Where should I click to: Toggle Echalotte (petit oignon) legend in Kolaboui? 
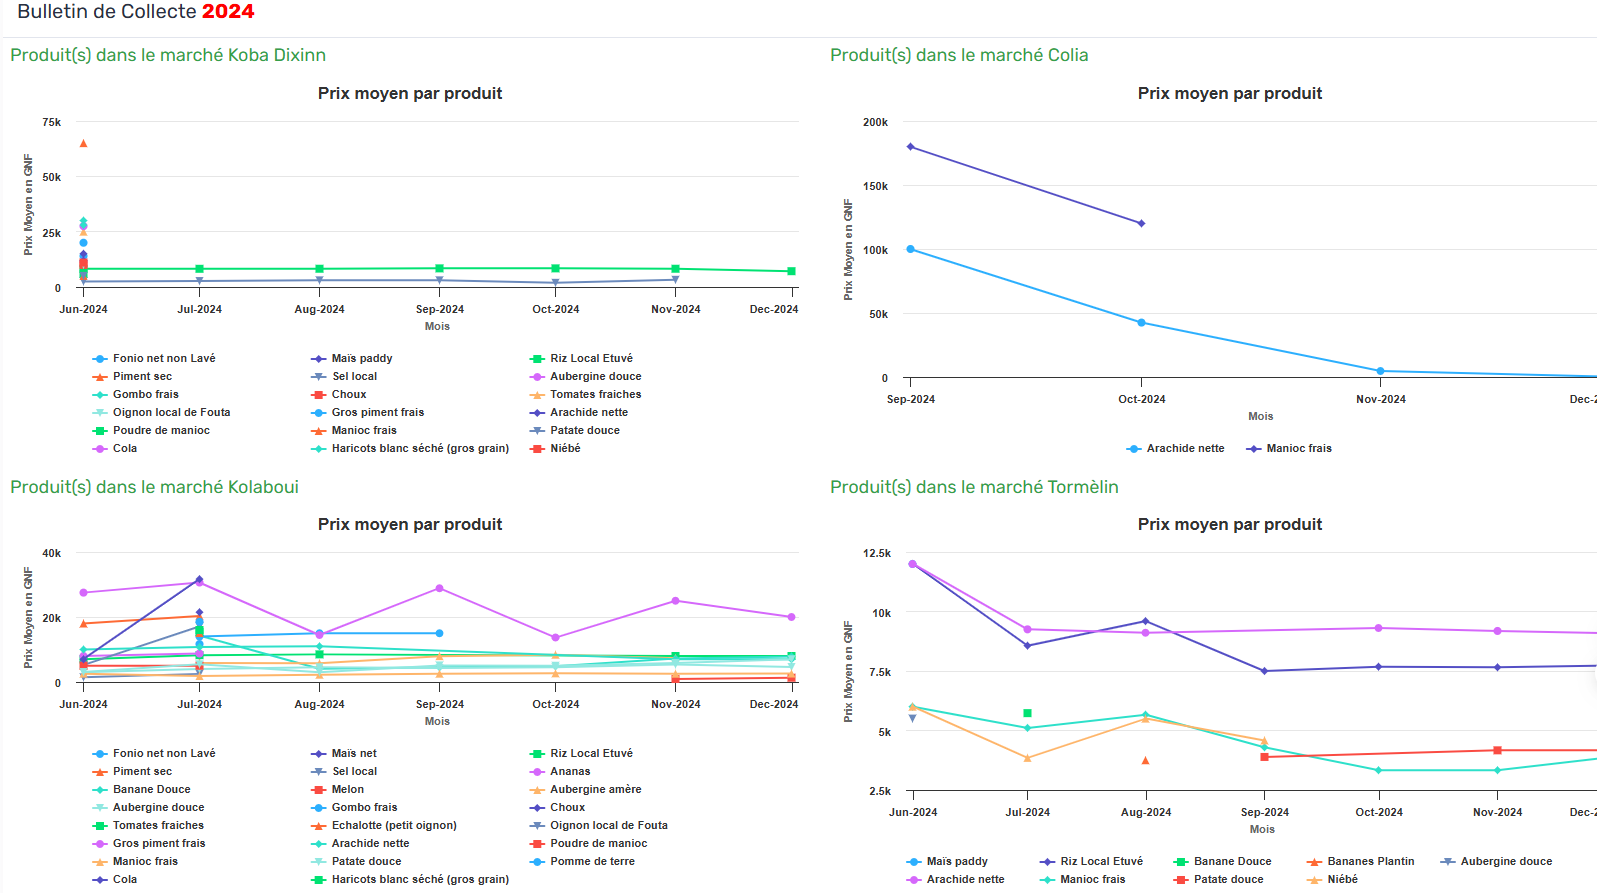[x=393, y=826]
